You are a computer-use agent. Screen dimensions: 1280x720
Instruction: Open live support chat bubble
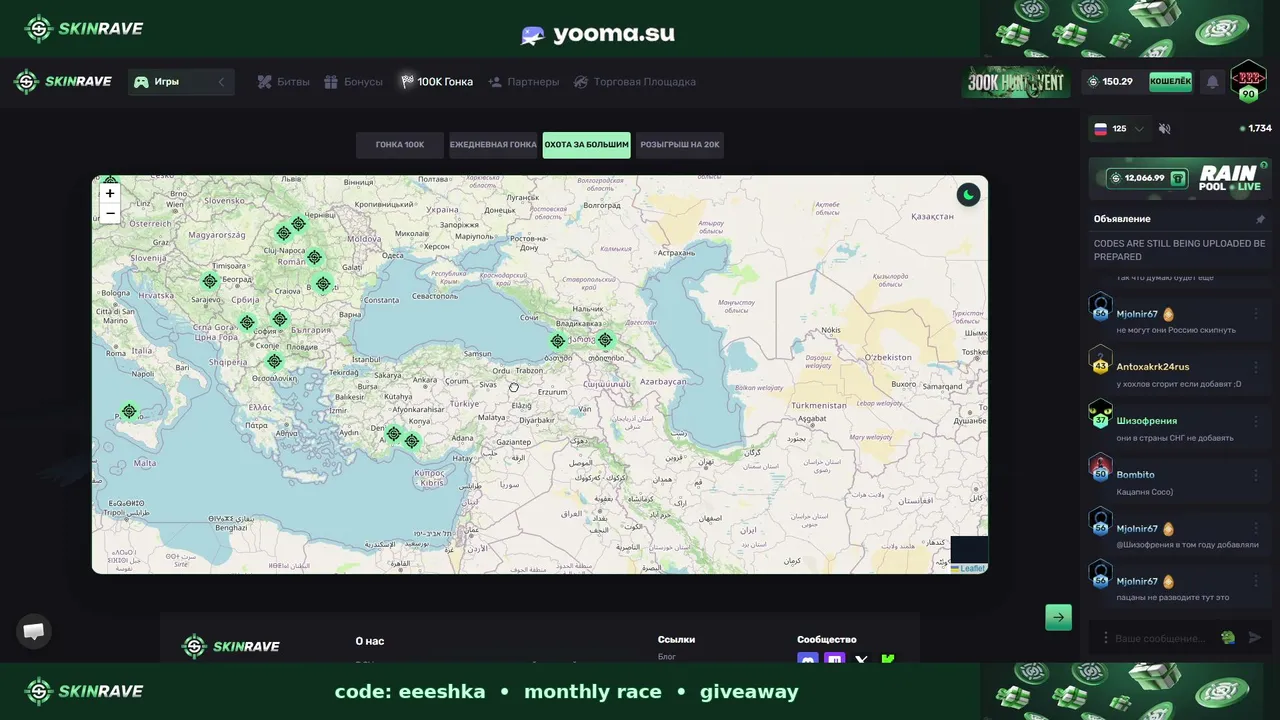33,631
